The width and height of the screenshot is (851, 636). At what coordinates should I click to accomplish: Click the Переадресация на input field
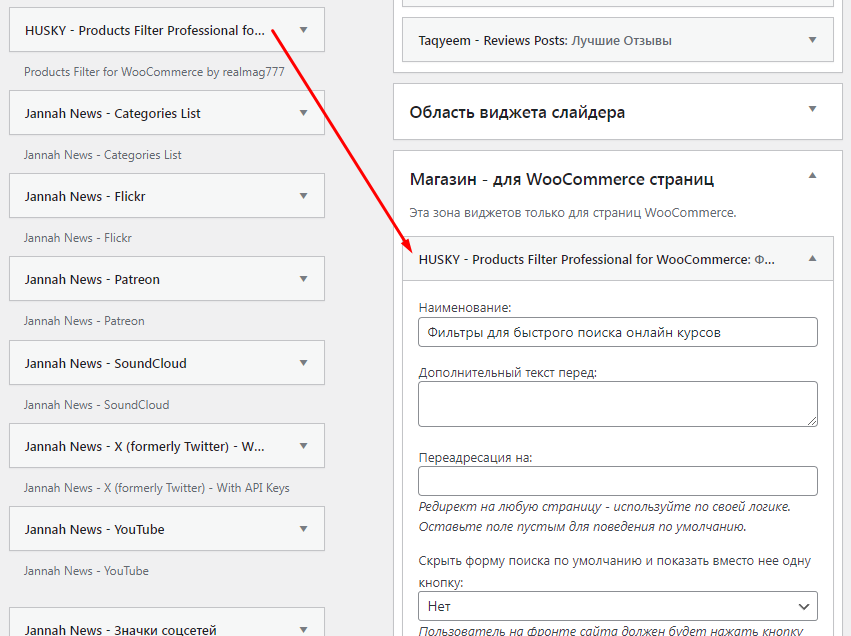click(x=617, y=481)
